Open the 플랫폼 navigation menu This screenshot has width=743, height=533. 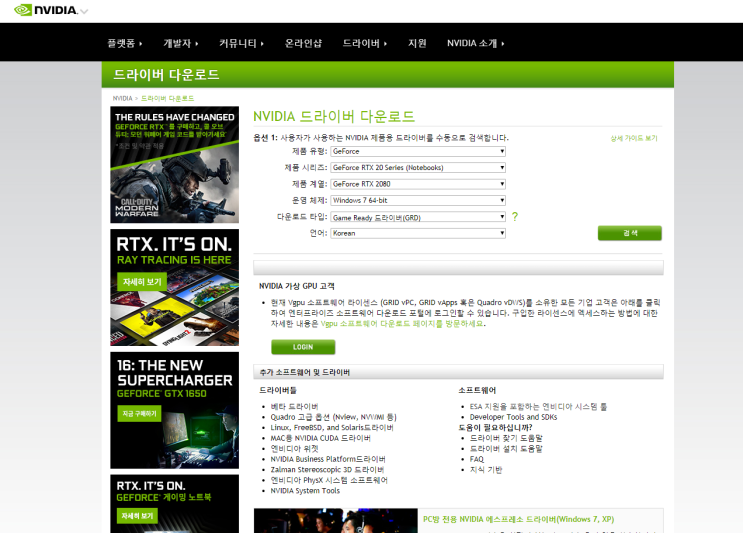click(x=125, y=43)
